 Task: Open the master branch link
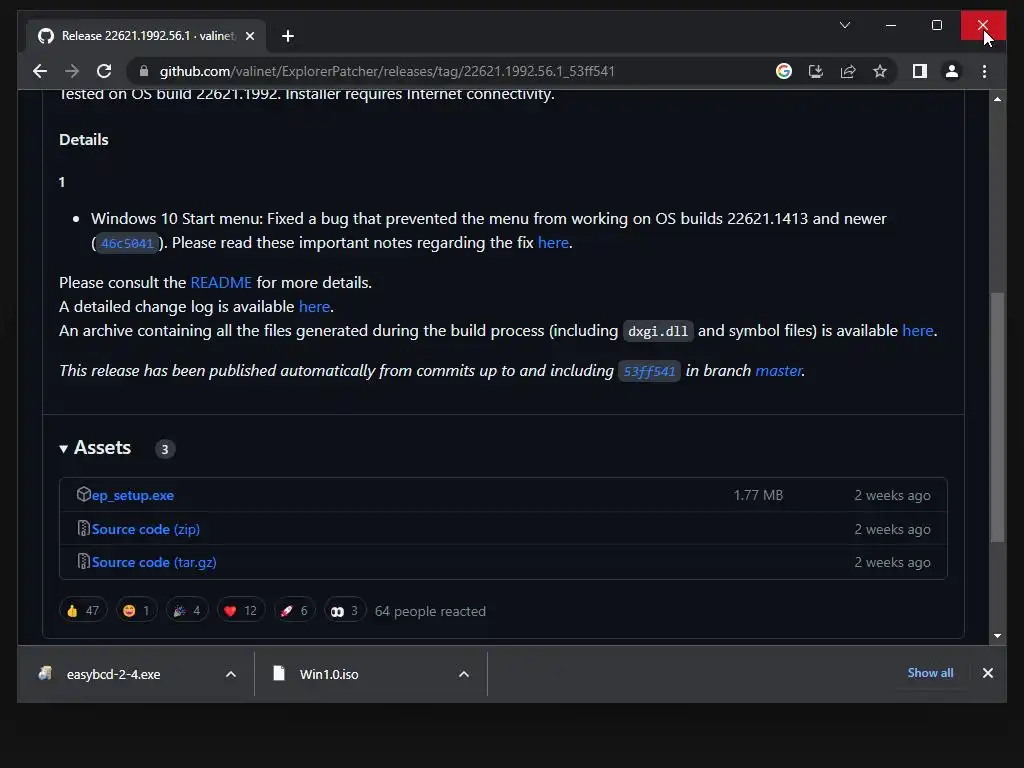(x=778, y=371)
